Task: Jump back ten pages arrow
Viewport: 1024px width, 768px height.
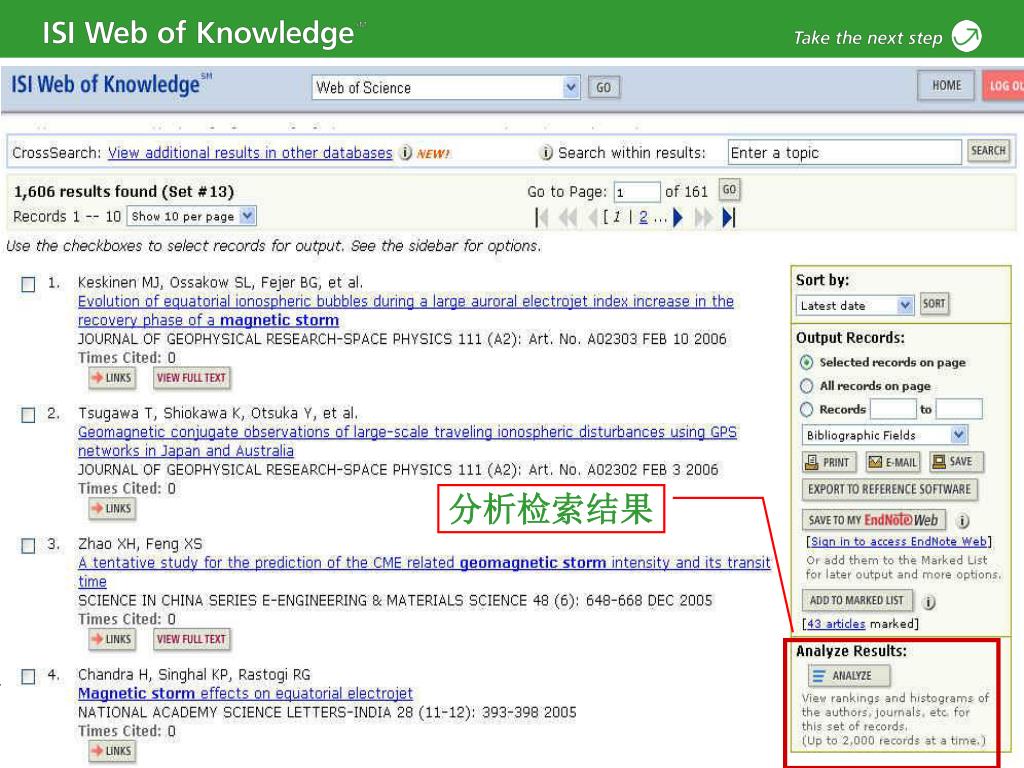Action: coord(568,217)
